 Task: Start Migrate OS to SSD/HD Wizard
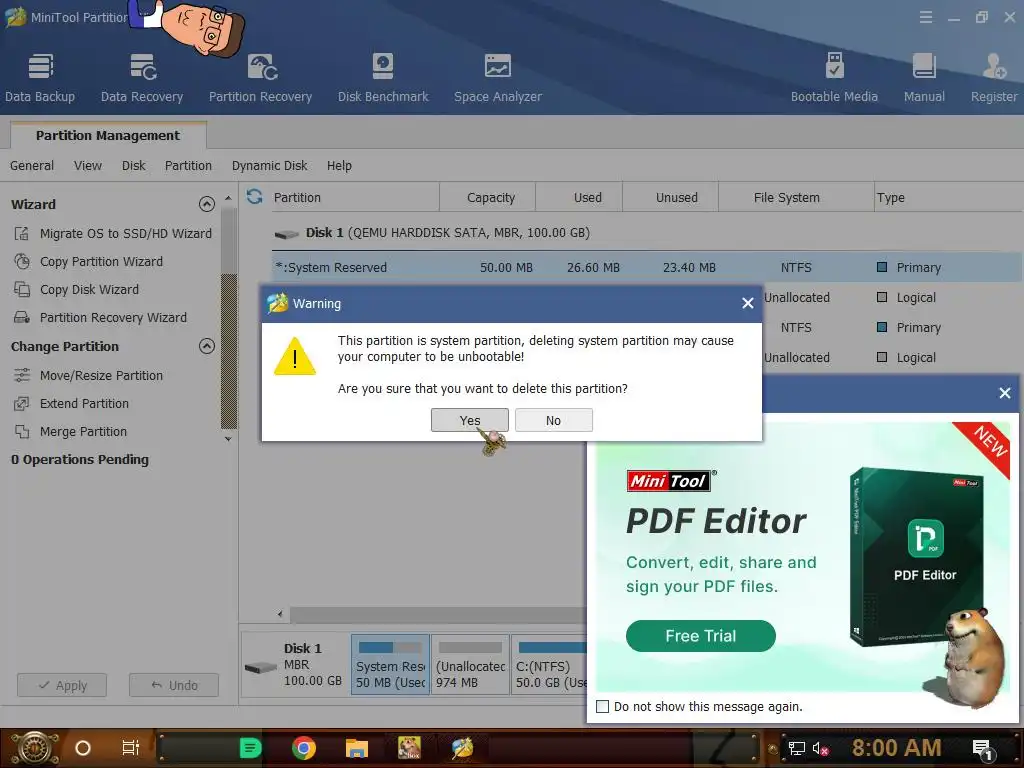click(x=113, y=233)
